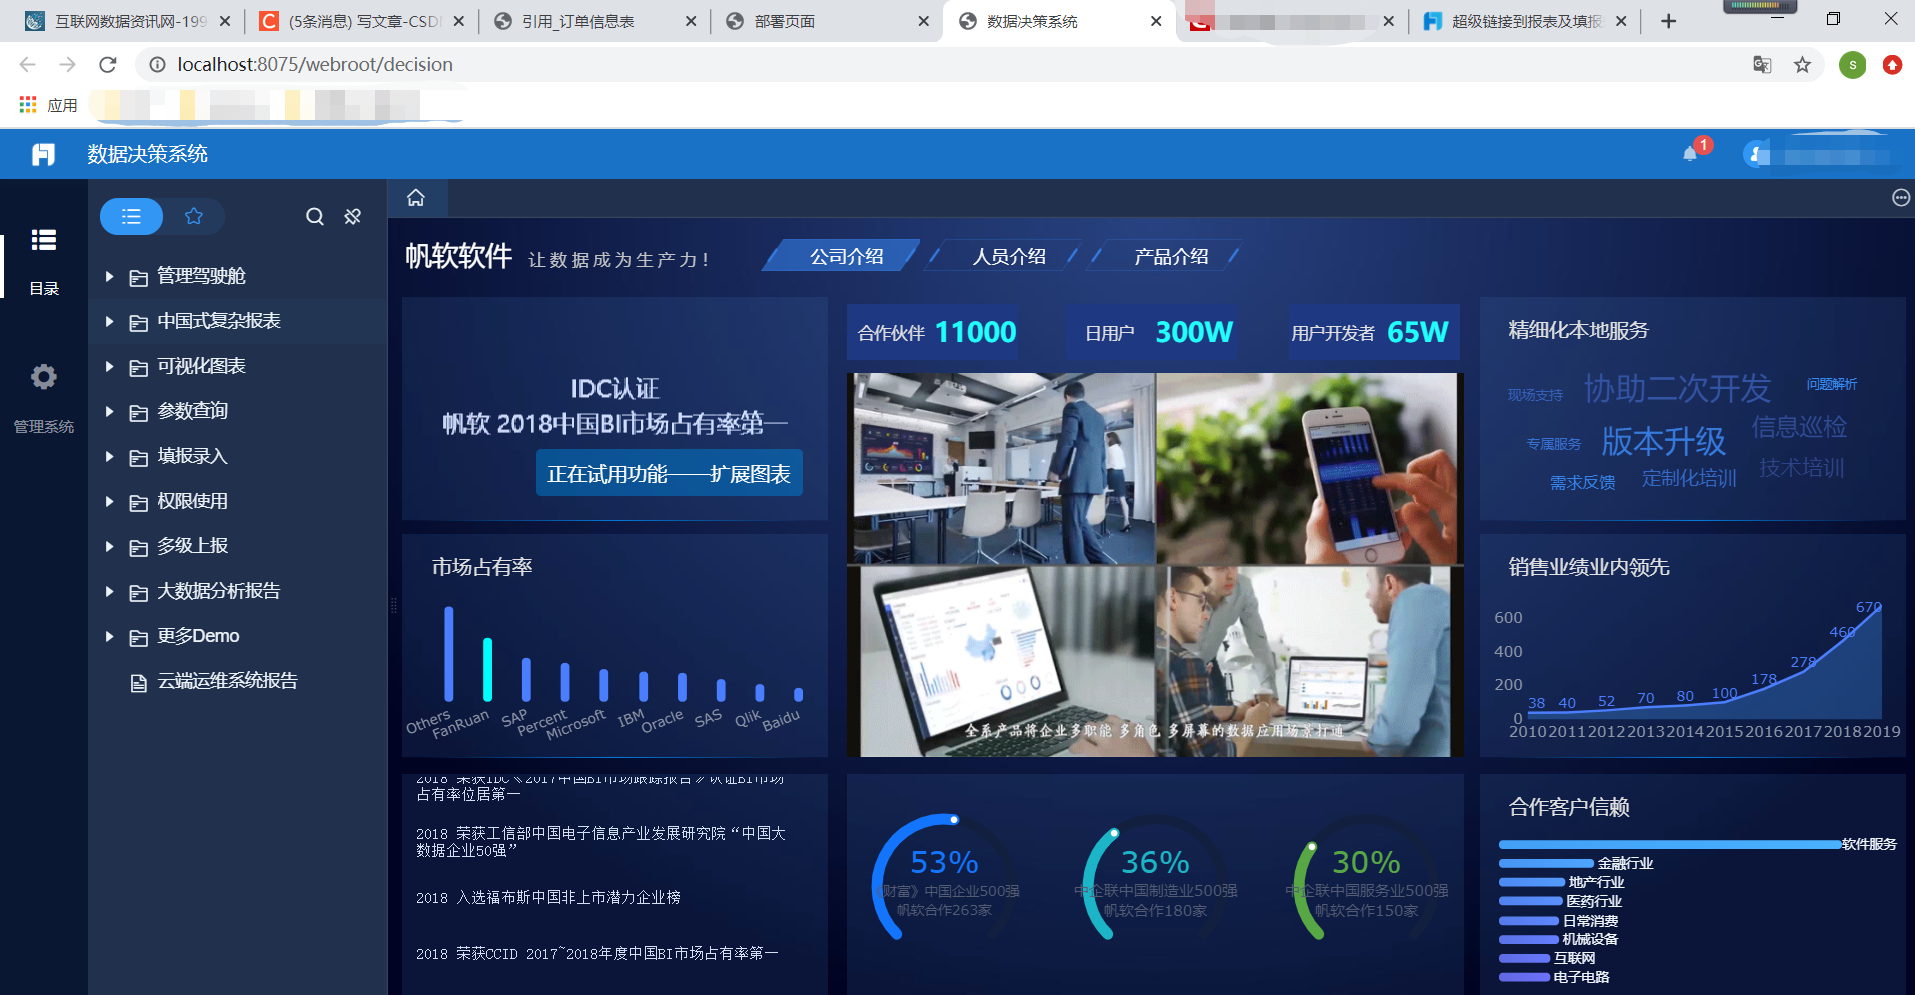Open the green Chrome profile avatar
1915x995 pixels.
coord(1852,65)
